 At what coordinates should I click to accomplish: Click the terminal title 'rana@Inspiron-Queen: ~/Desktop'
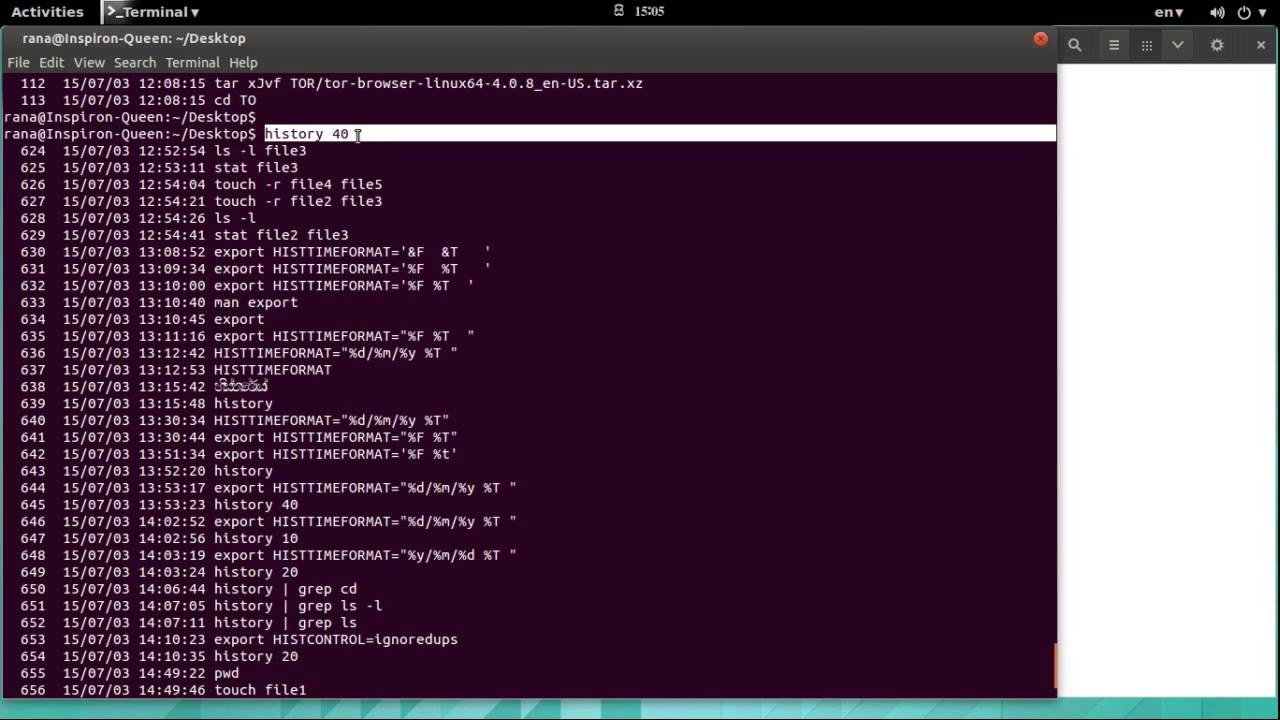134,38
